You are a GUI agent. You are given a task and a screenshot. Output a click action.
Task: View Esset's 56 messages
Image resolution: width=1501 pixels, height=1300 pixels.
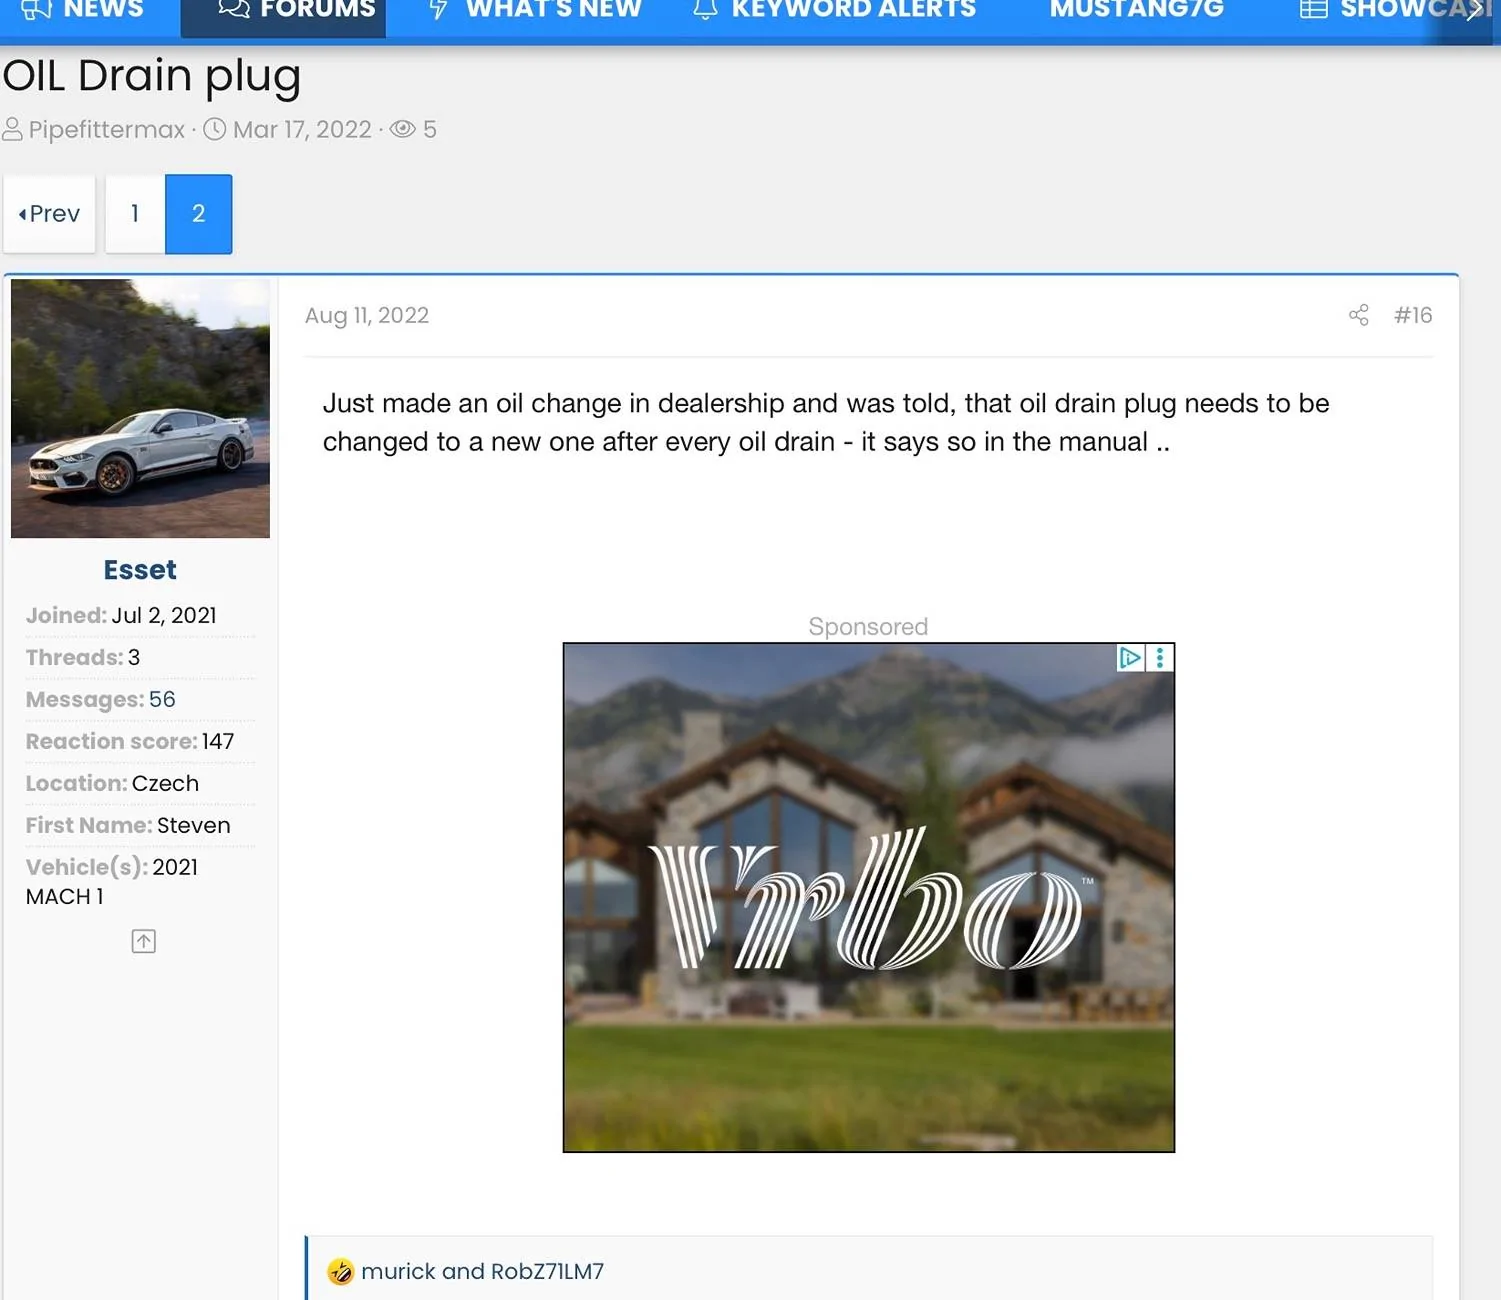tap(162, 699)
